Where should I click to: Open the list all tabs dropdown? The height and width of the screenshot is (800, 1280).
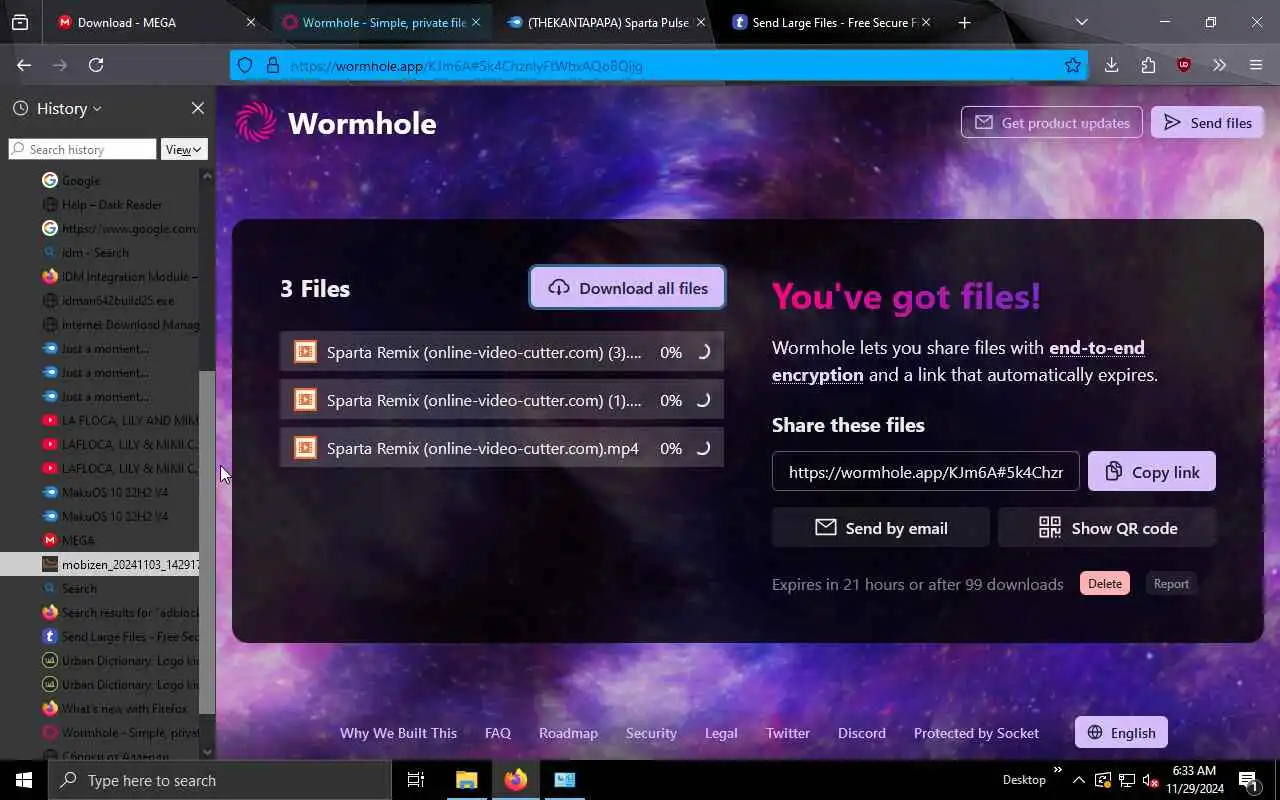[1081, 22]
